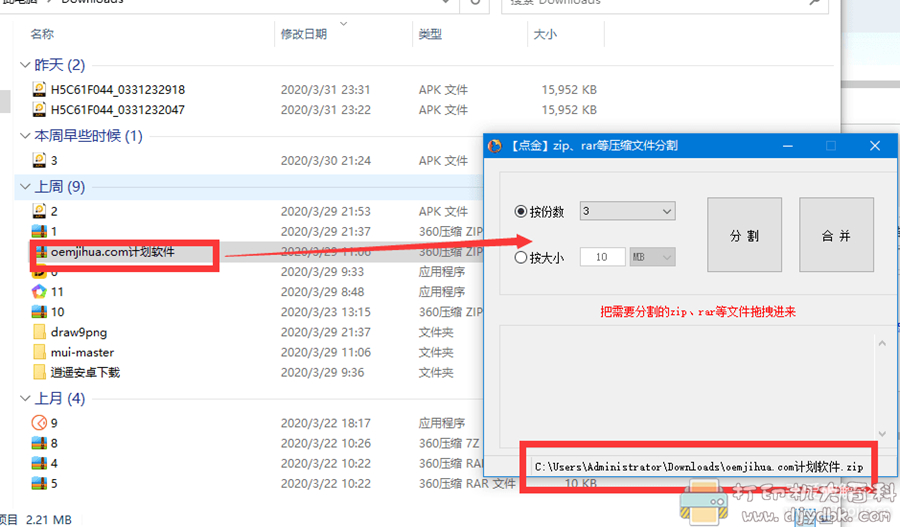
Task: Click the size input field showing 10
Action: [x=602, y=257]
